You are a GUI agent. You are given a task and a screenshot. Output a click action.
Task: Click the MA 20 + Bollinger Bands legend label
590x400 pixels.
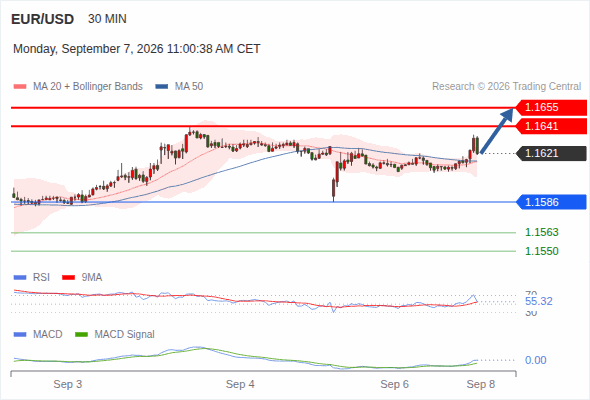tap(88, 87)
